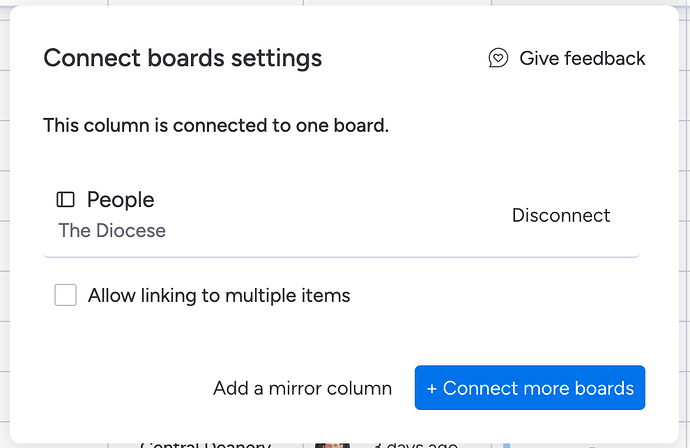Click the Central Deanery cell behind dialog
The height and width of the screenshot is (448, 690).
click(x=205, y=444)
